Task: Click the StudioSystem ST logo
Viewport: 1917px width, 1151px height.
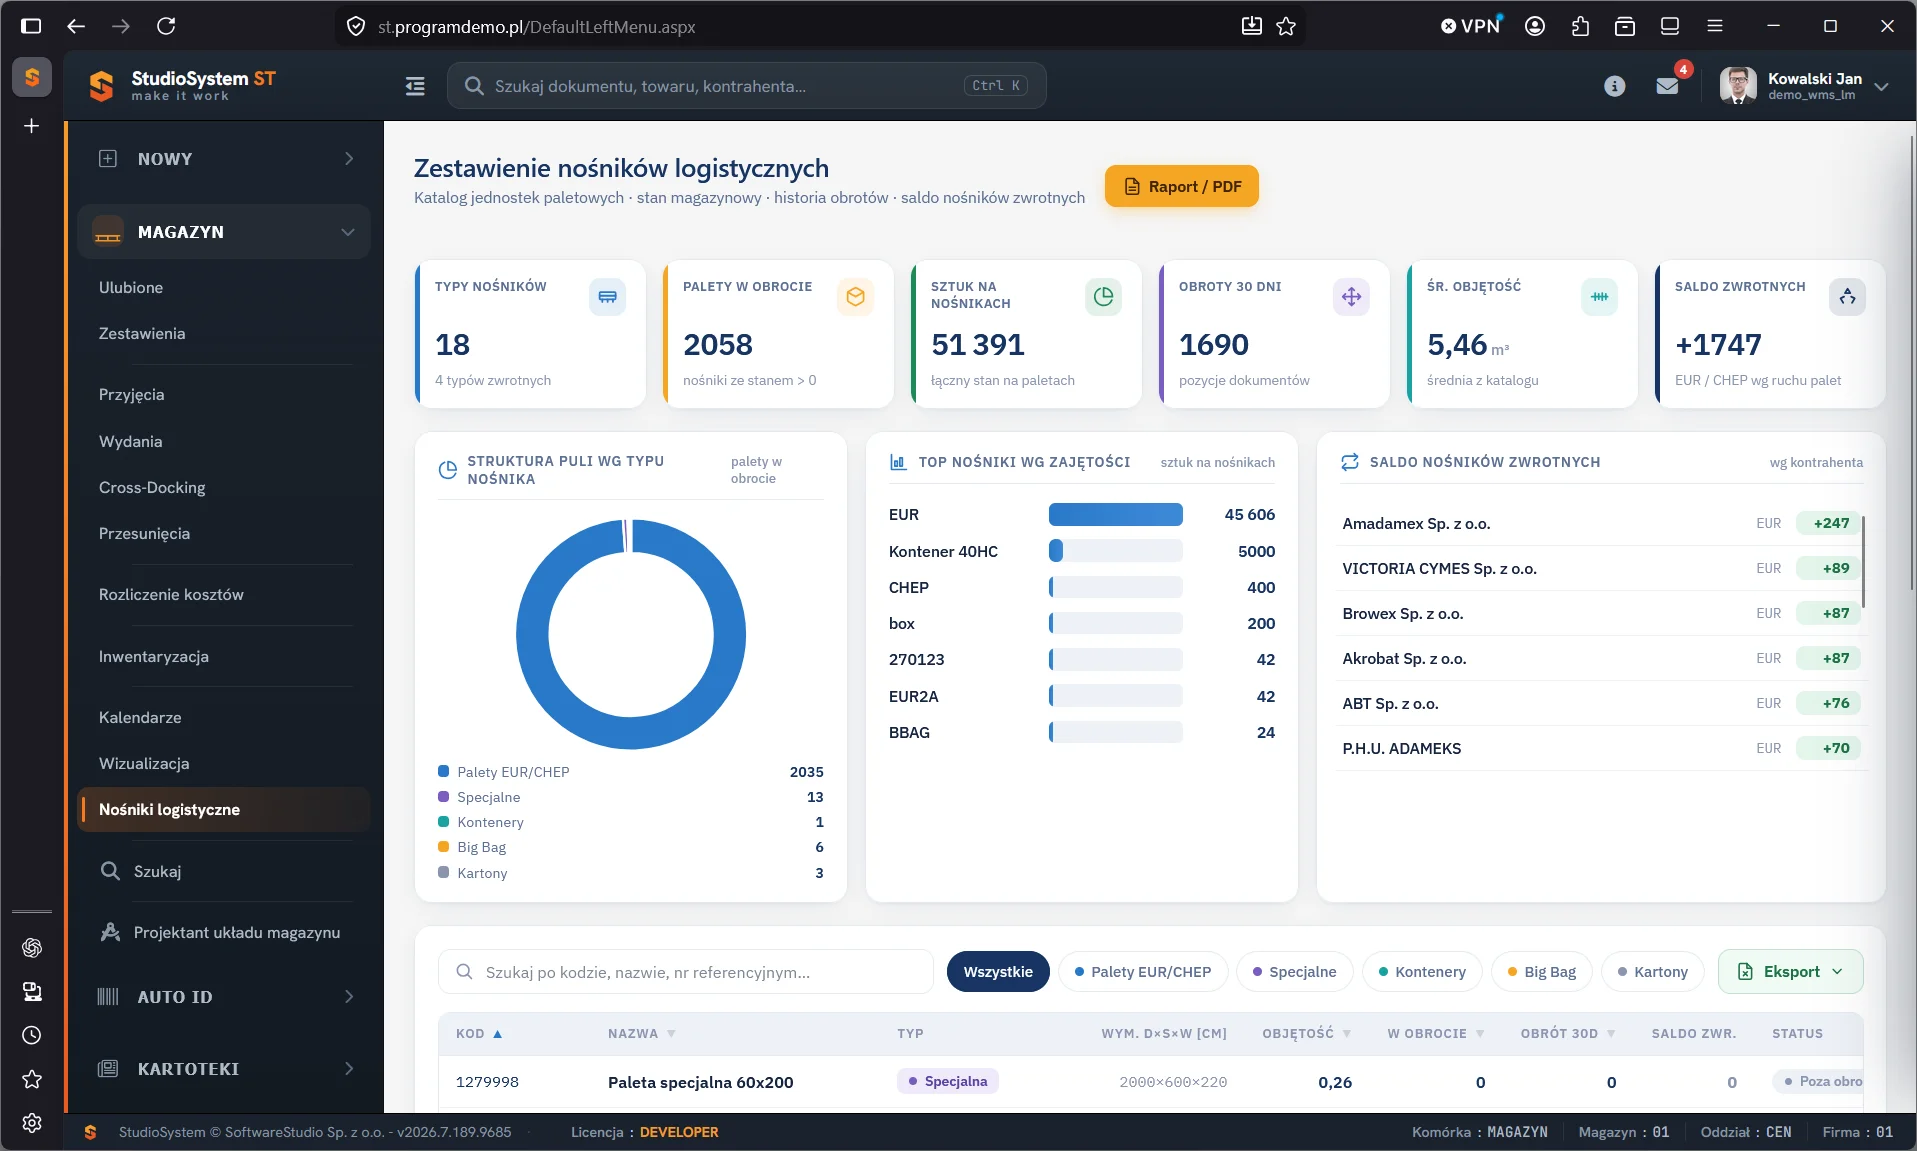Action: coord(182,85)
